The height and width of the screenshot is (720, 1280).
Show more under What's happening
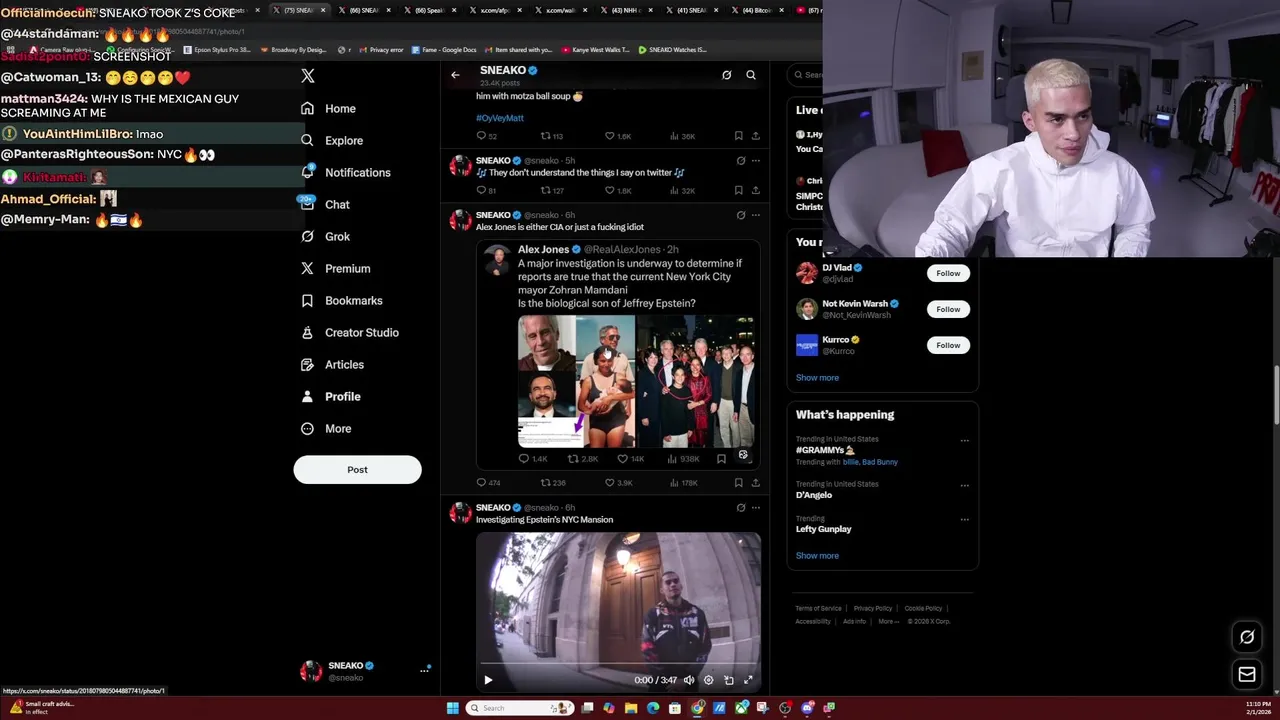click(817, 556)
